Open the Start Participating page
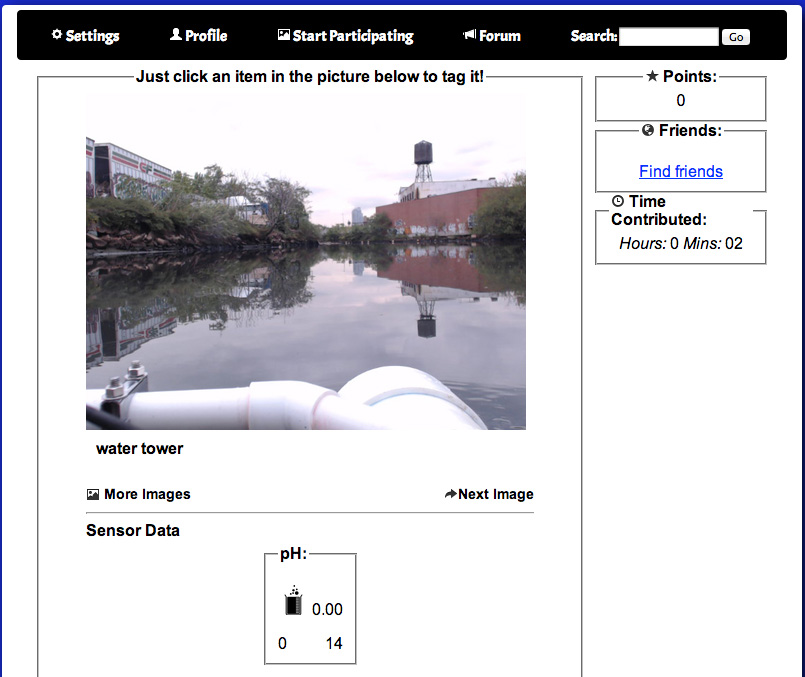 pyautogui.click(x=352, y=36)
